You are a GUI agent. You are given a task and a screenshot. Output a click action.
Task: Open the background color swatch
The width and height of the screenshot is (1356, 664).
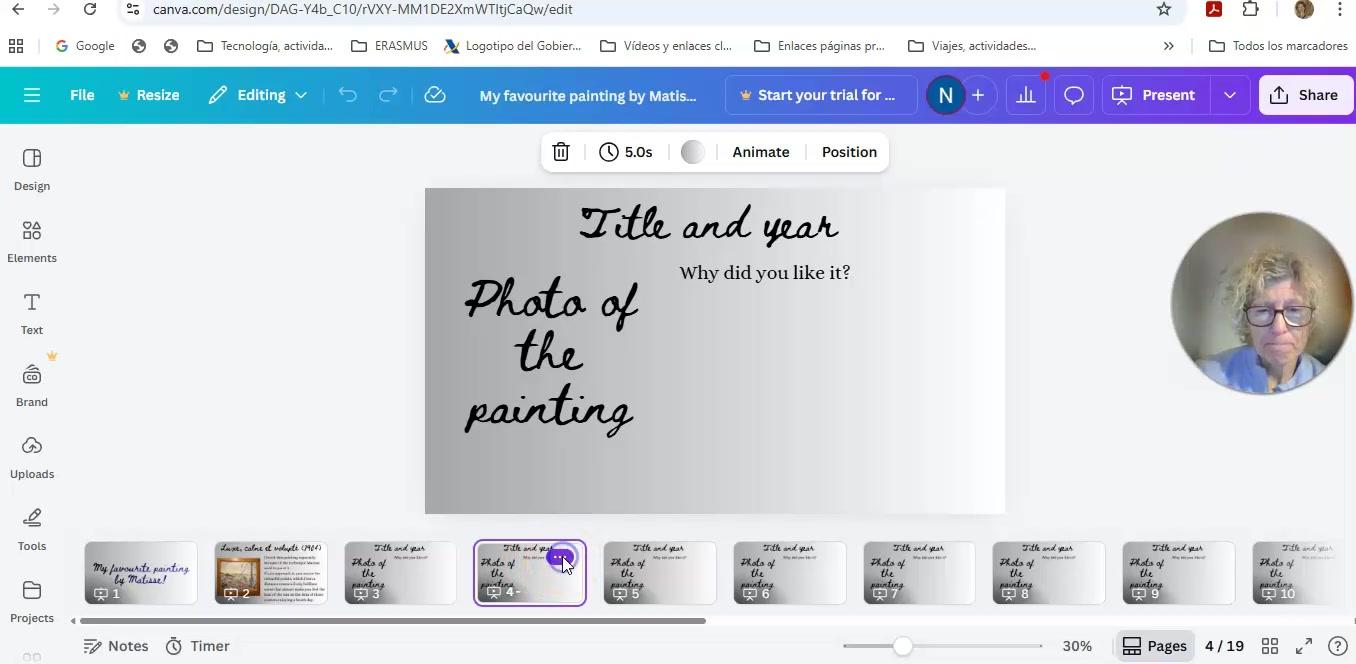[x=692, y=152]
